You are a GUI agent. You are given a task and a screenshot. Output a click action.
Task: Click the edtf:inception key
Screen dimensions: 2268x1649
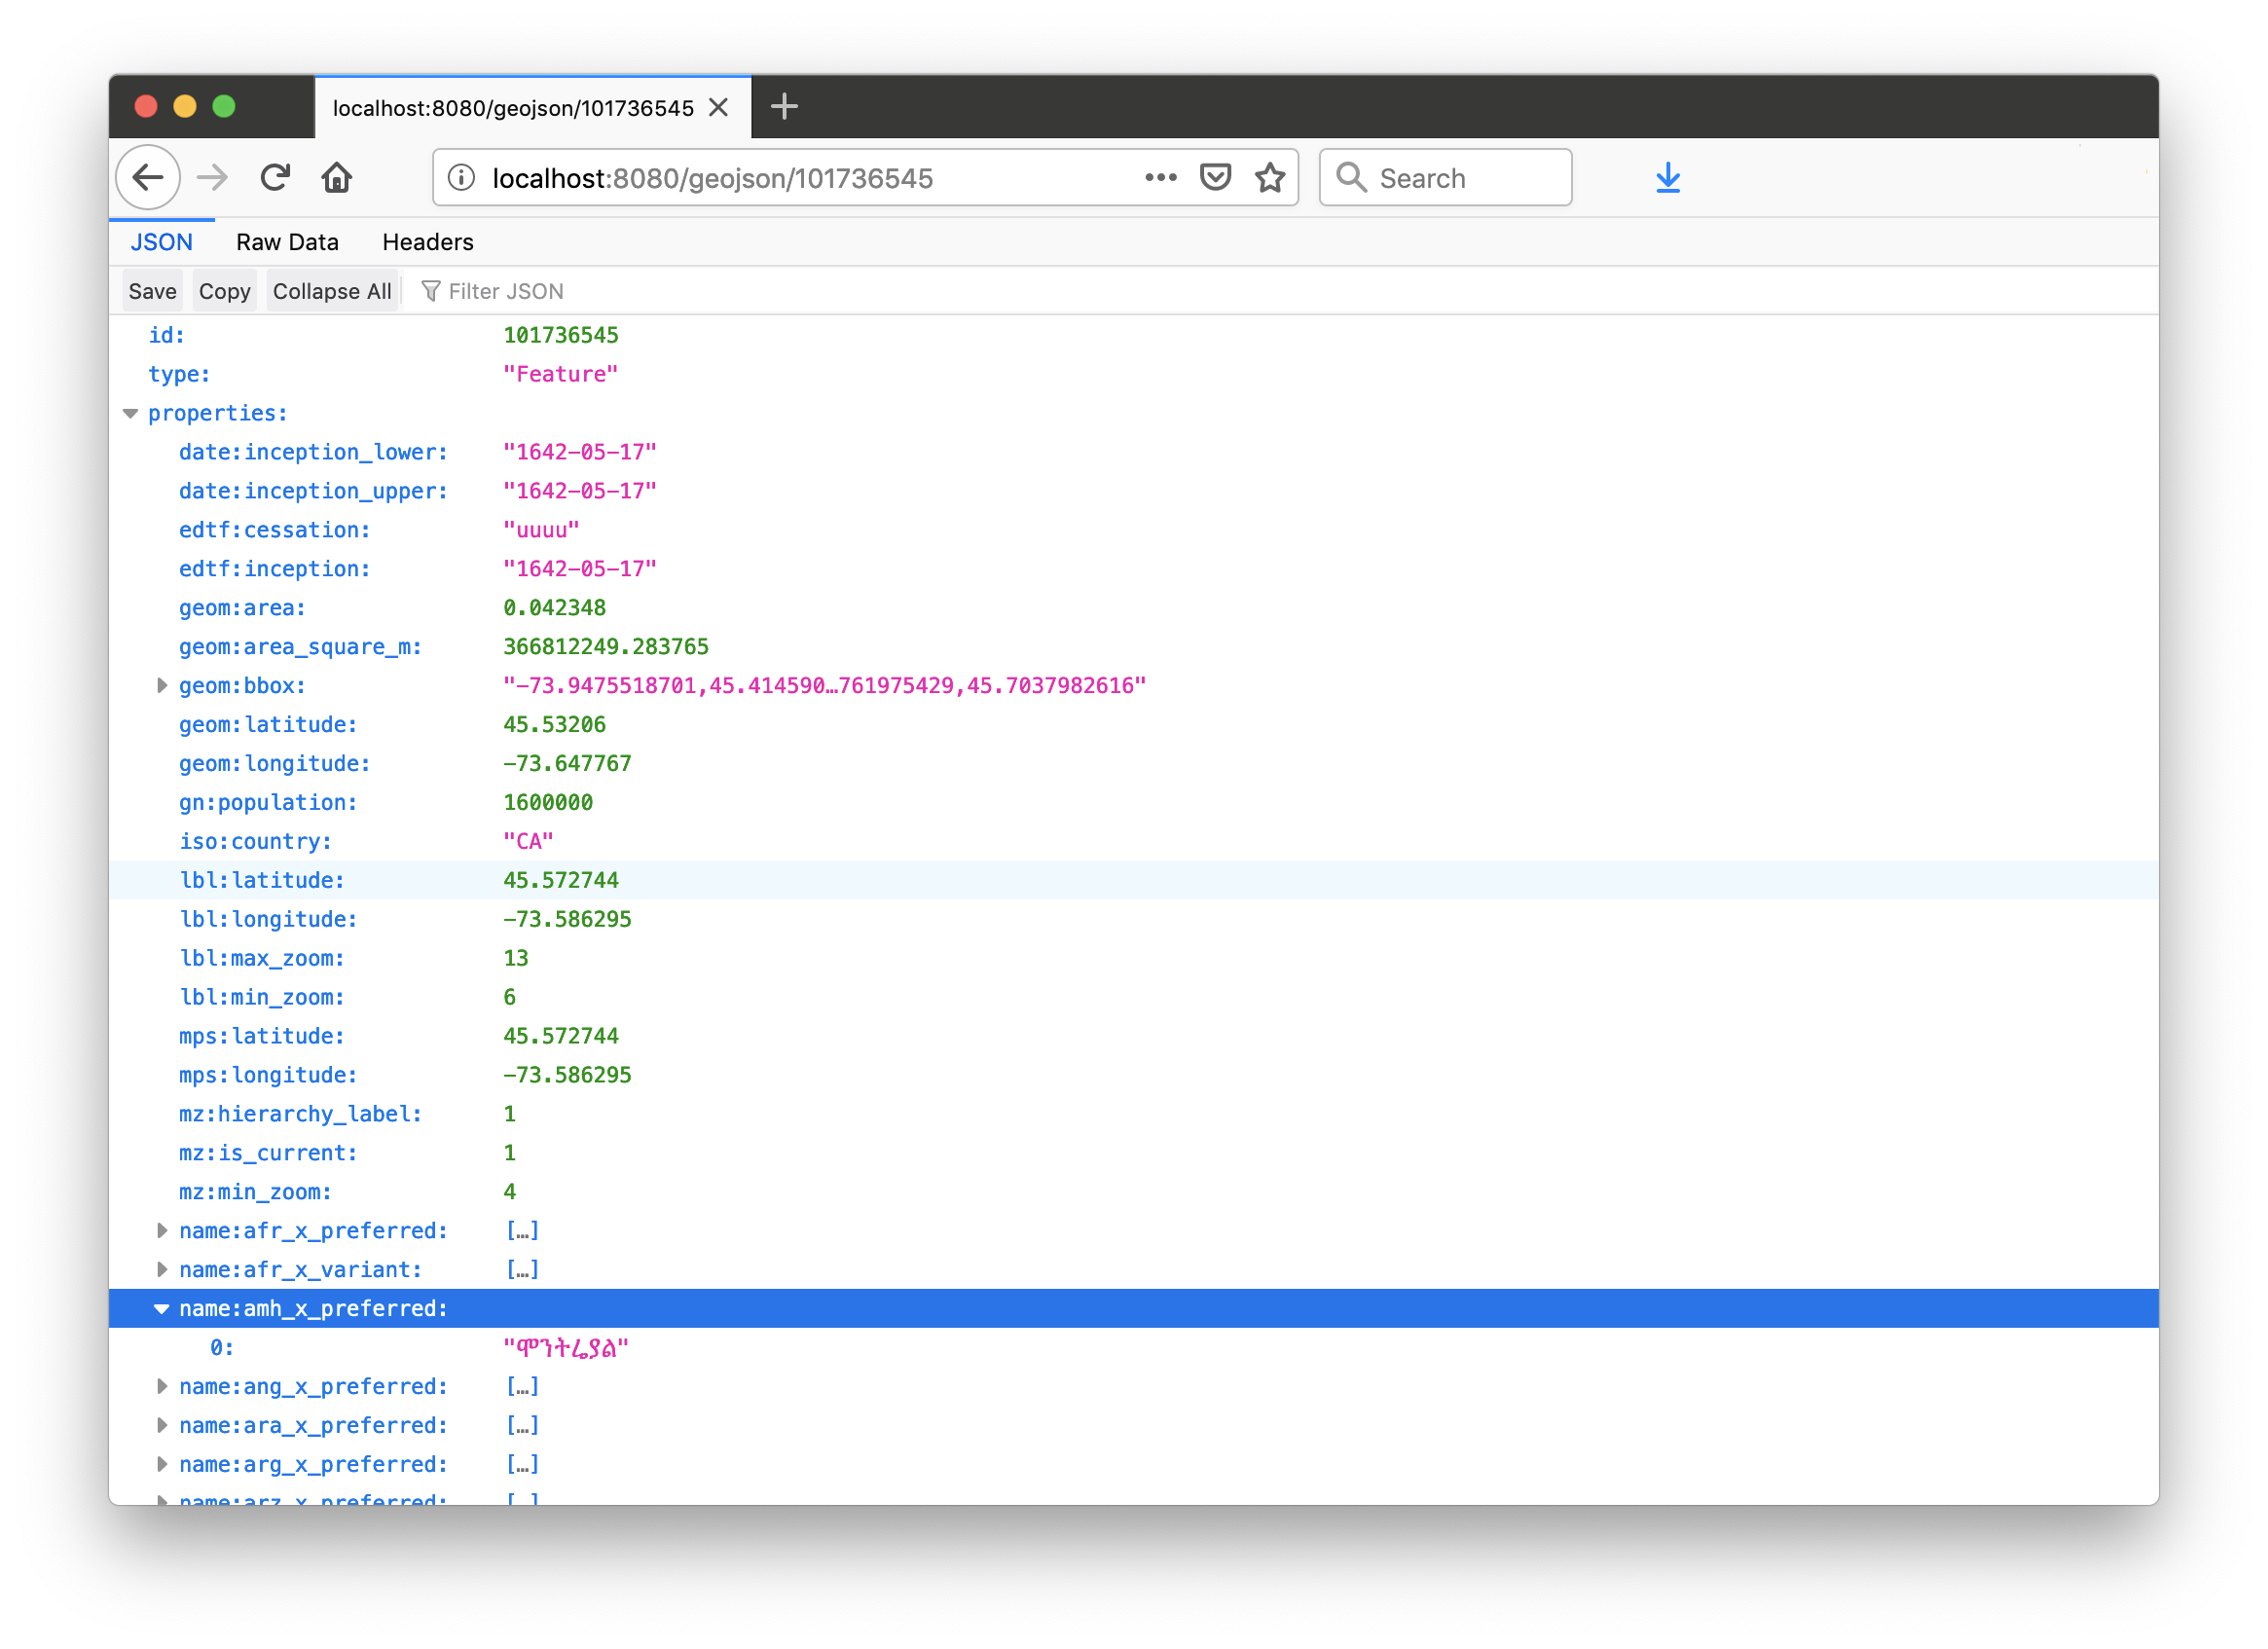[274, 570]
